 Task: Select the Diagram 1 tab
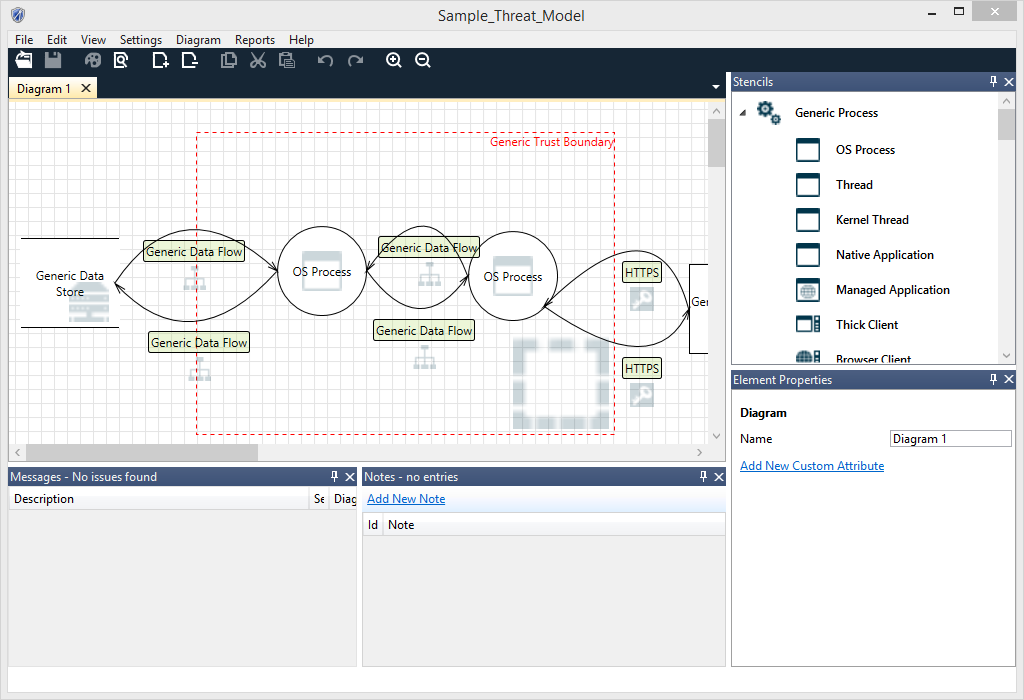(44, 89)
